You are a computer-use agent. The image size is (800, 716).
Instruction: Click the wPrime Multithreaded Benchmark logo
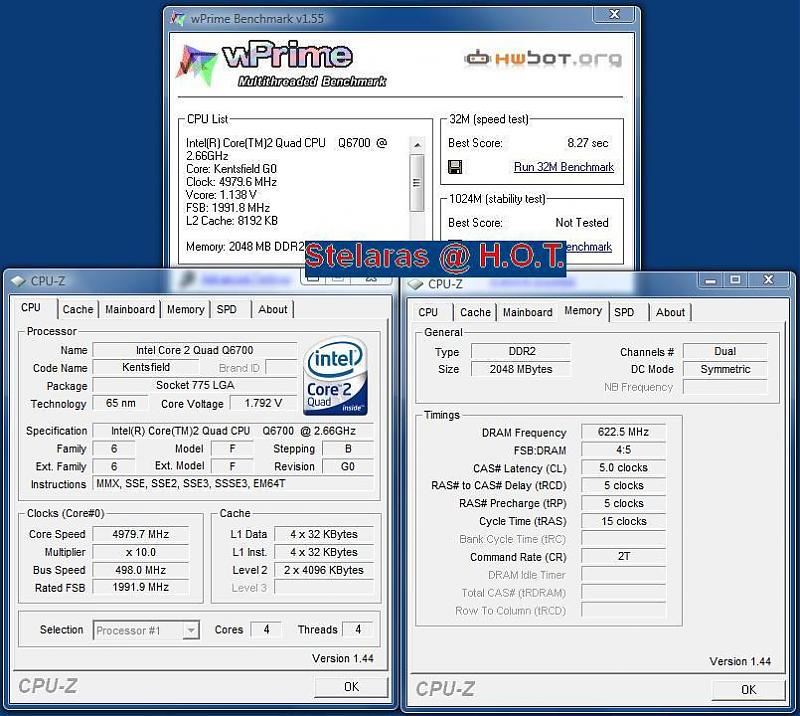(281, 65)
